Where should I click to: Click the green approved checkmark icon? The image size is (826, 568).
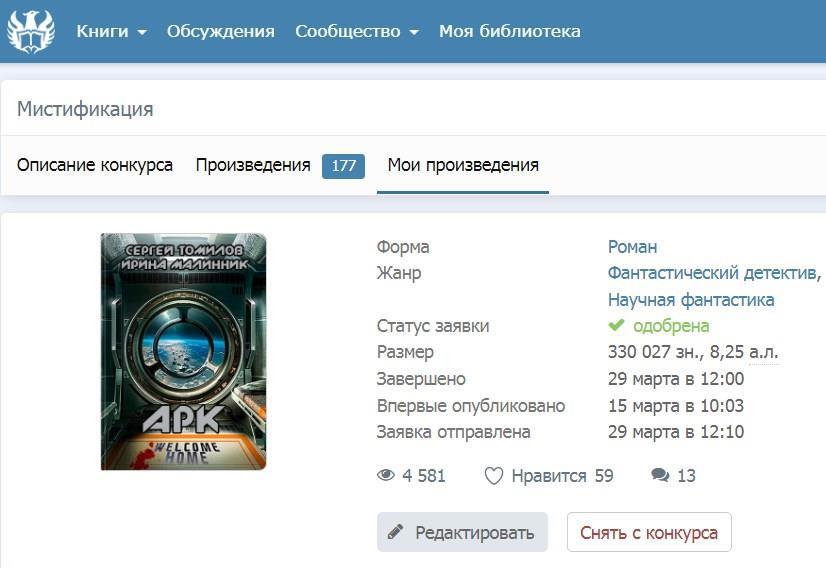click(616, 325)
